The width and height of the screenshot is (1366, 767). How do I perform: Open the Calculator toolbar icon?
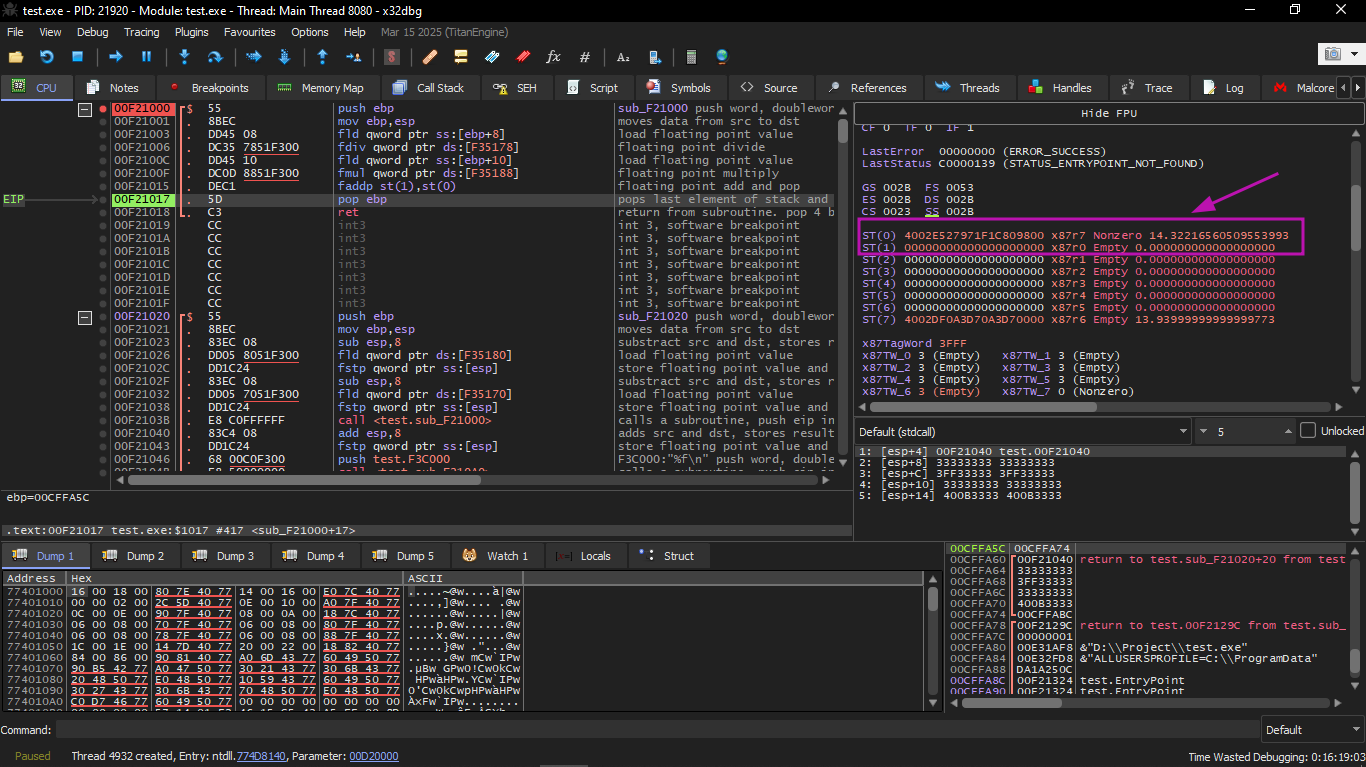[x=690, y=57]
